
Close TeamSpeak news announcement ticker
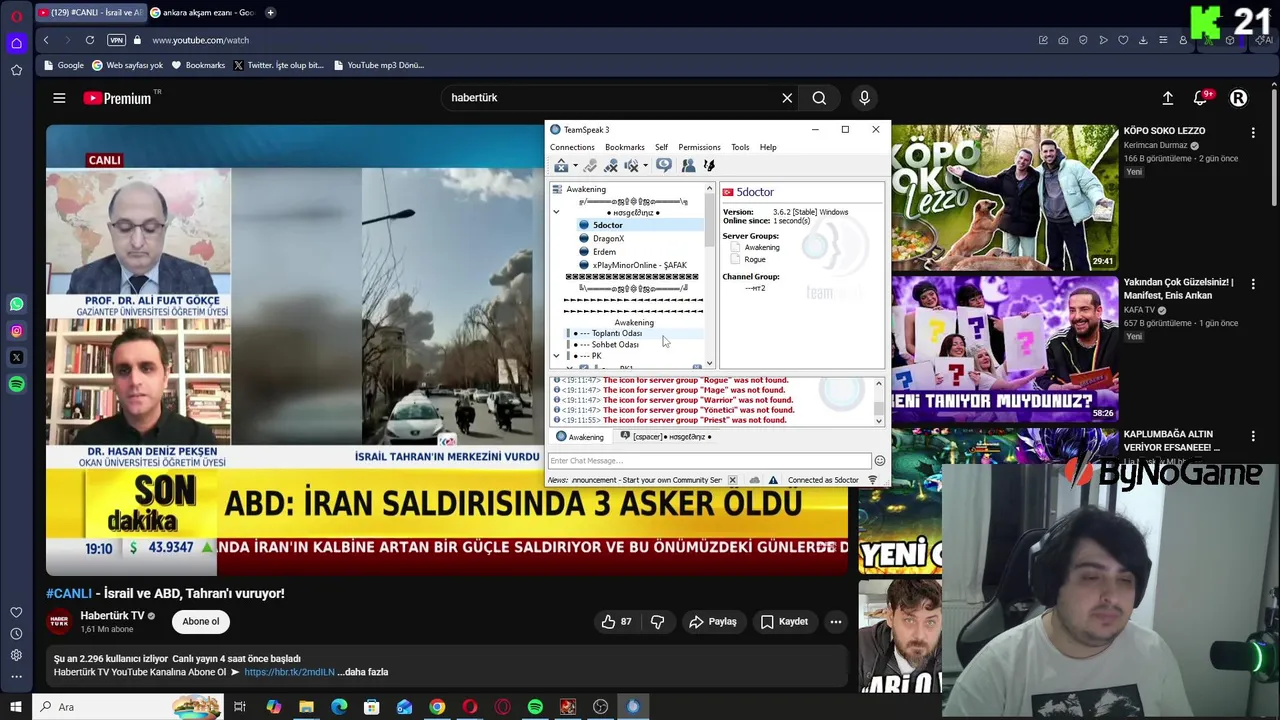(x=732, y=480)
